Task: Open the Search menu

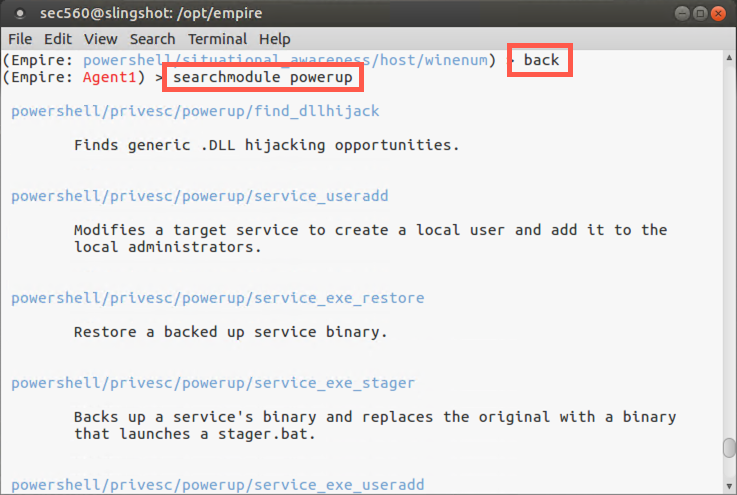Action: pos(152,39)
